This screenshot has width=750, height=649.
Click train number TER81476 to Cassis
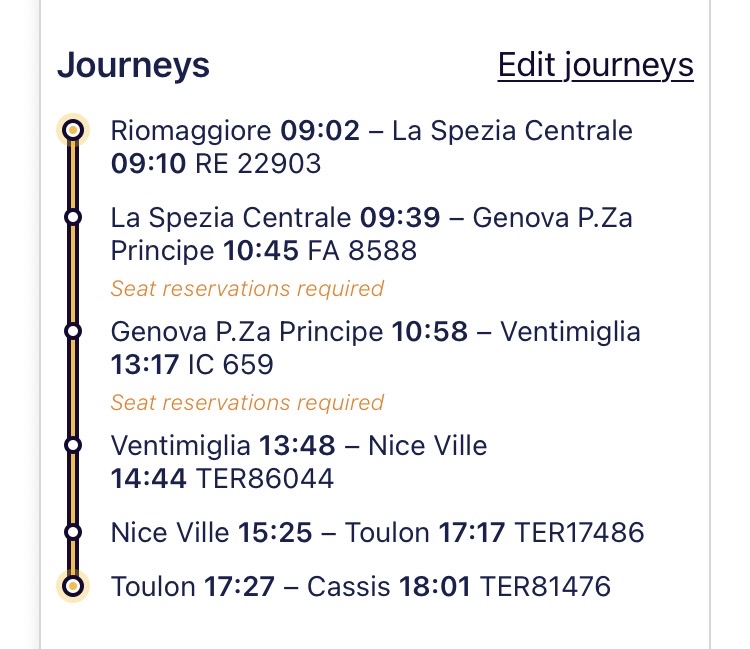(545, 586)
